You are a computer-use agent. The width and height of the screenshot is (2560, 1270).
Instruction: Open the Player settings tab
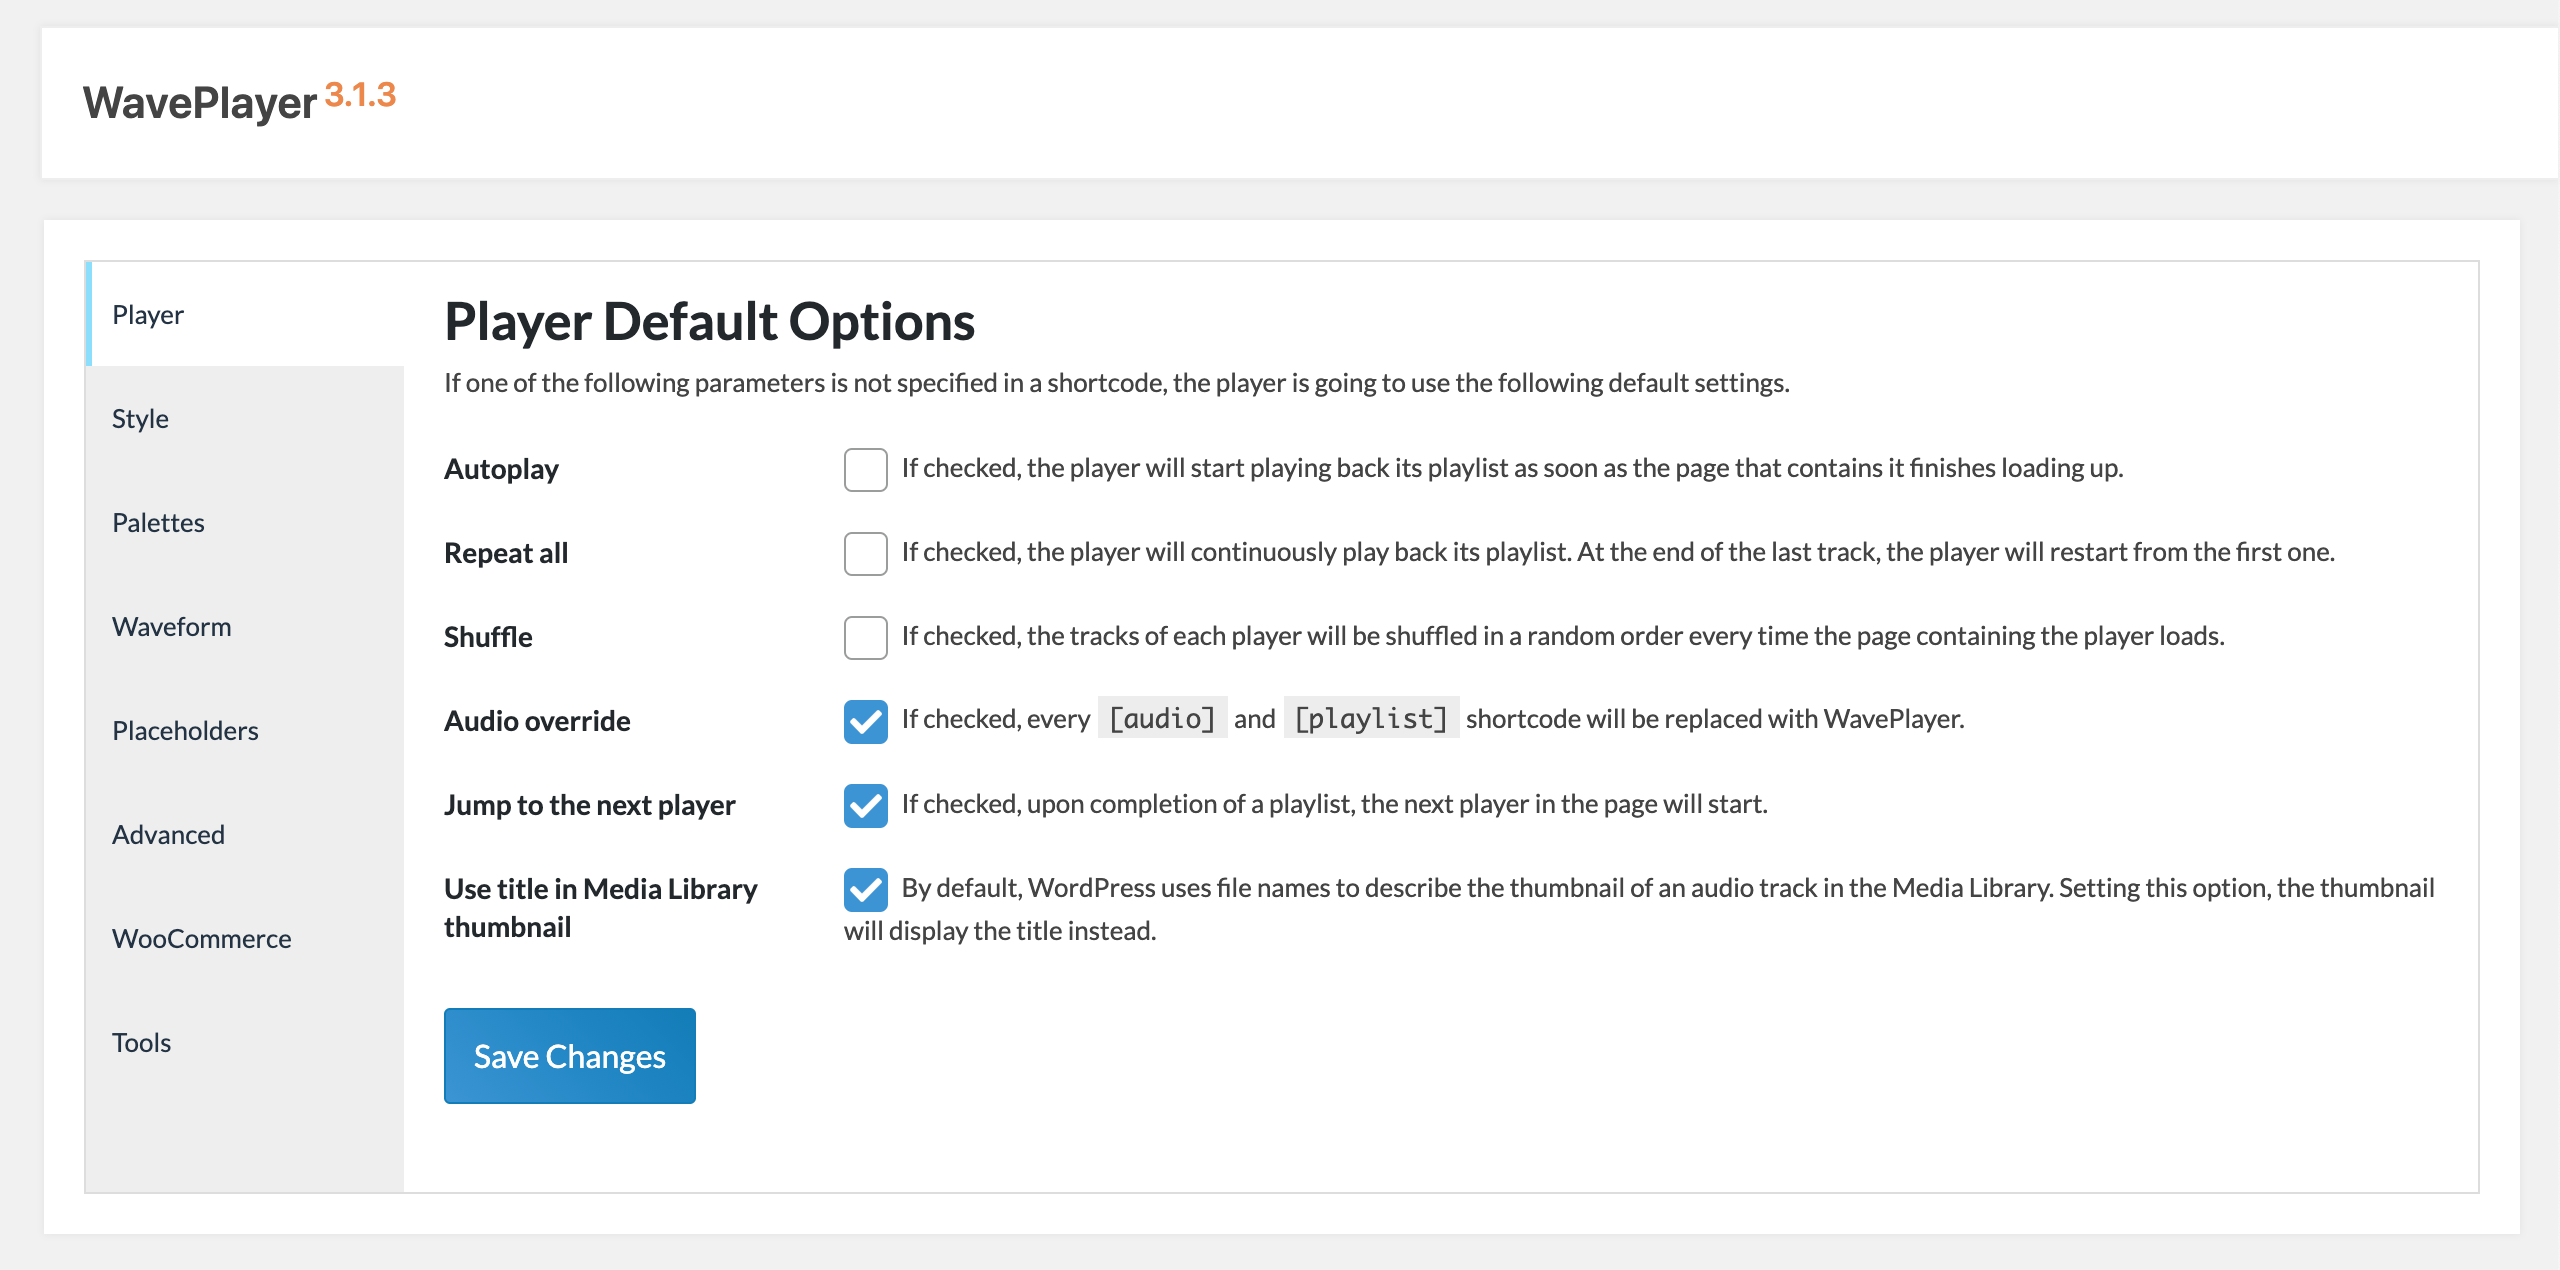click(148, 315)
